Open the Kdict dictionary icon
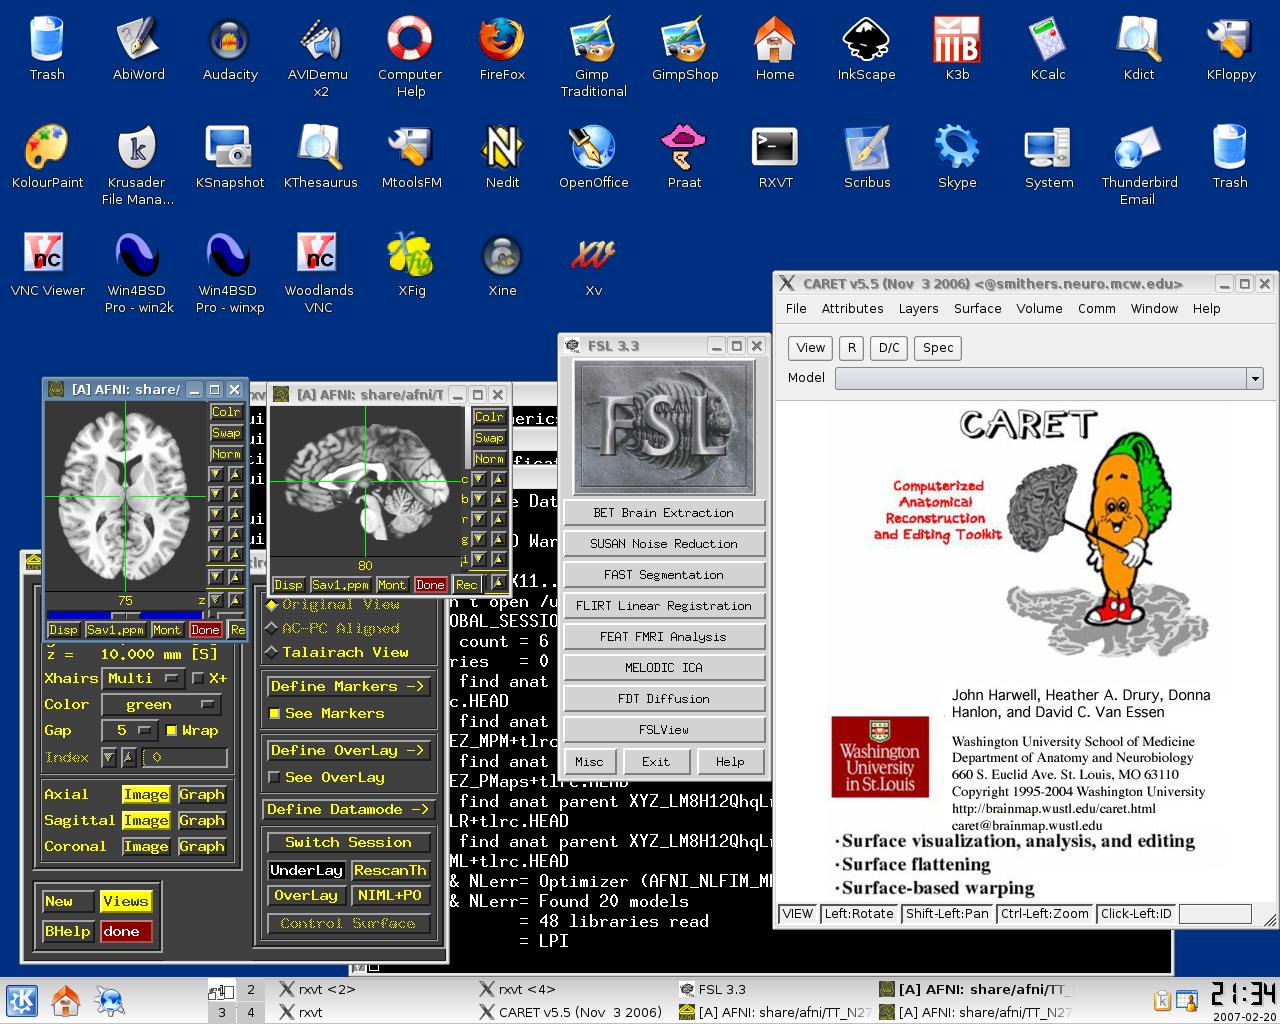 point(1139,48)
